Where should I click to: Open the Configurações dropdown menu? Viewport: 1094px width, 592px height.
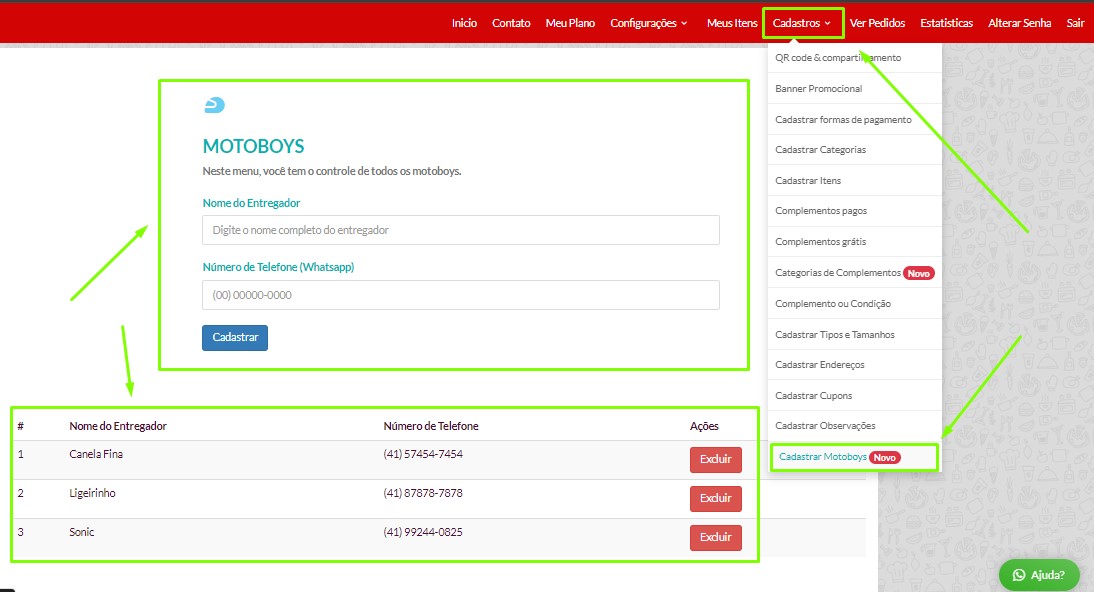[648, 23]
